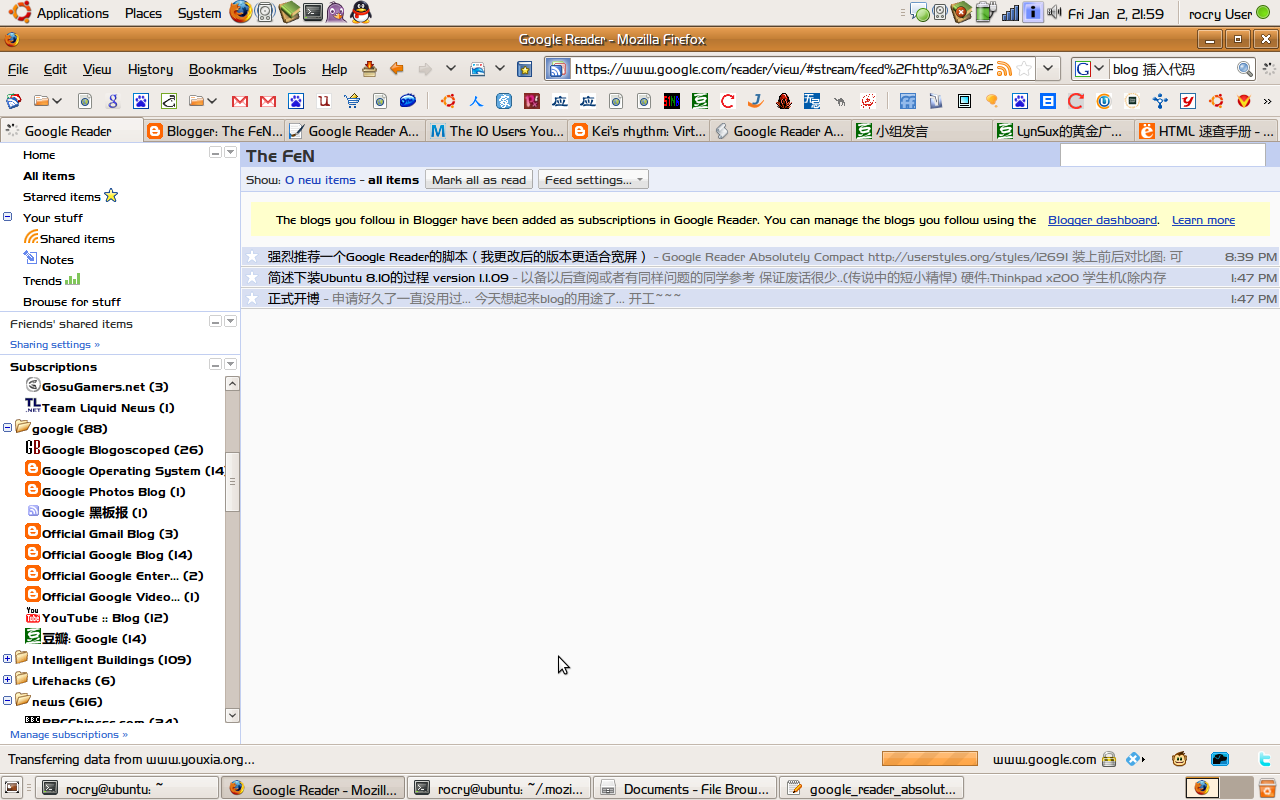1280x800 pixels.
Task: Open the Shared items feed icon
Action: click(x=31, y=238)
